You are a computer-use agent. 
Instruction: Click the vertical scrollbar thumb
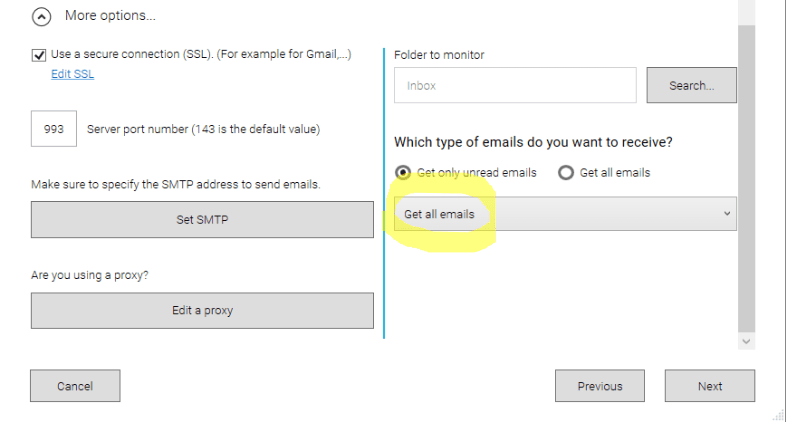click(746, 178)
